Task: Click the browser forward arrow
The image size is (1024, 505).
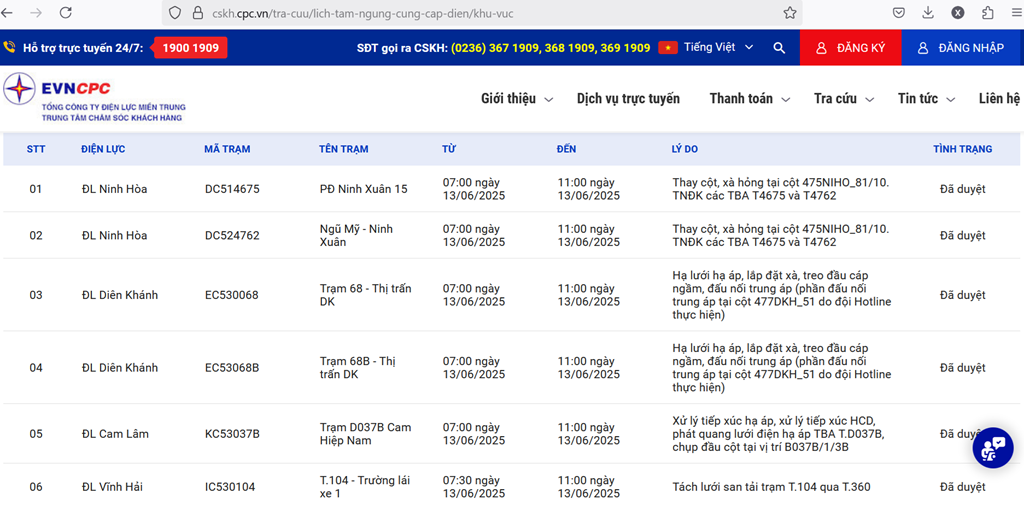Action: (x=37, y=12)
